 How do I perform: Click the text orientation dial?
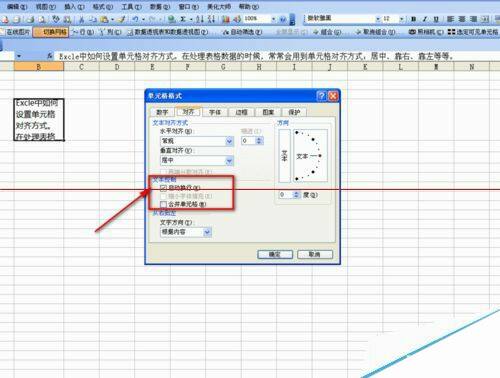pyautogui.click(x=310, y=156)
